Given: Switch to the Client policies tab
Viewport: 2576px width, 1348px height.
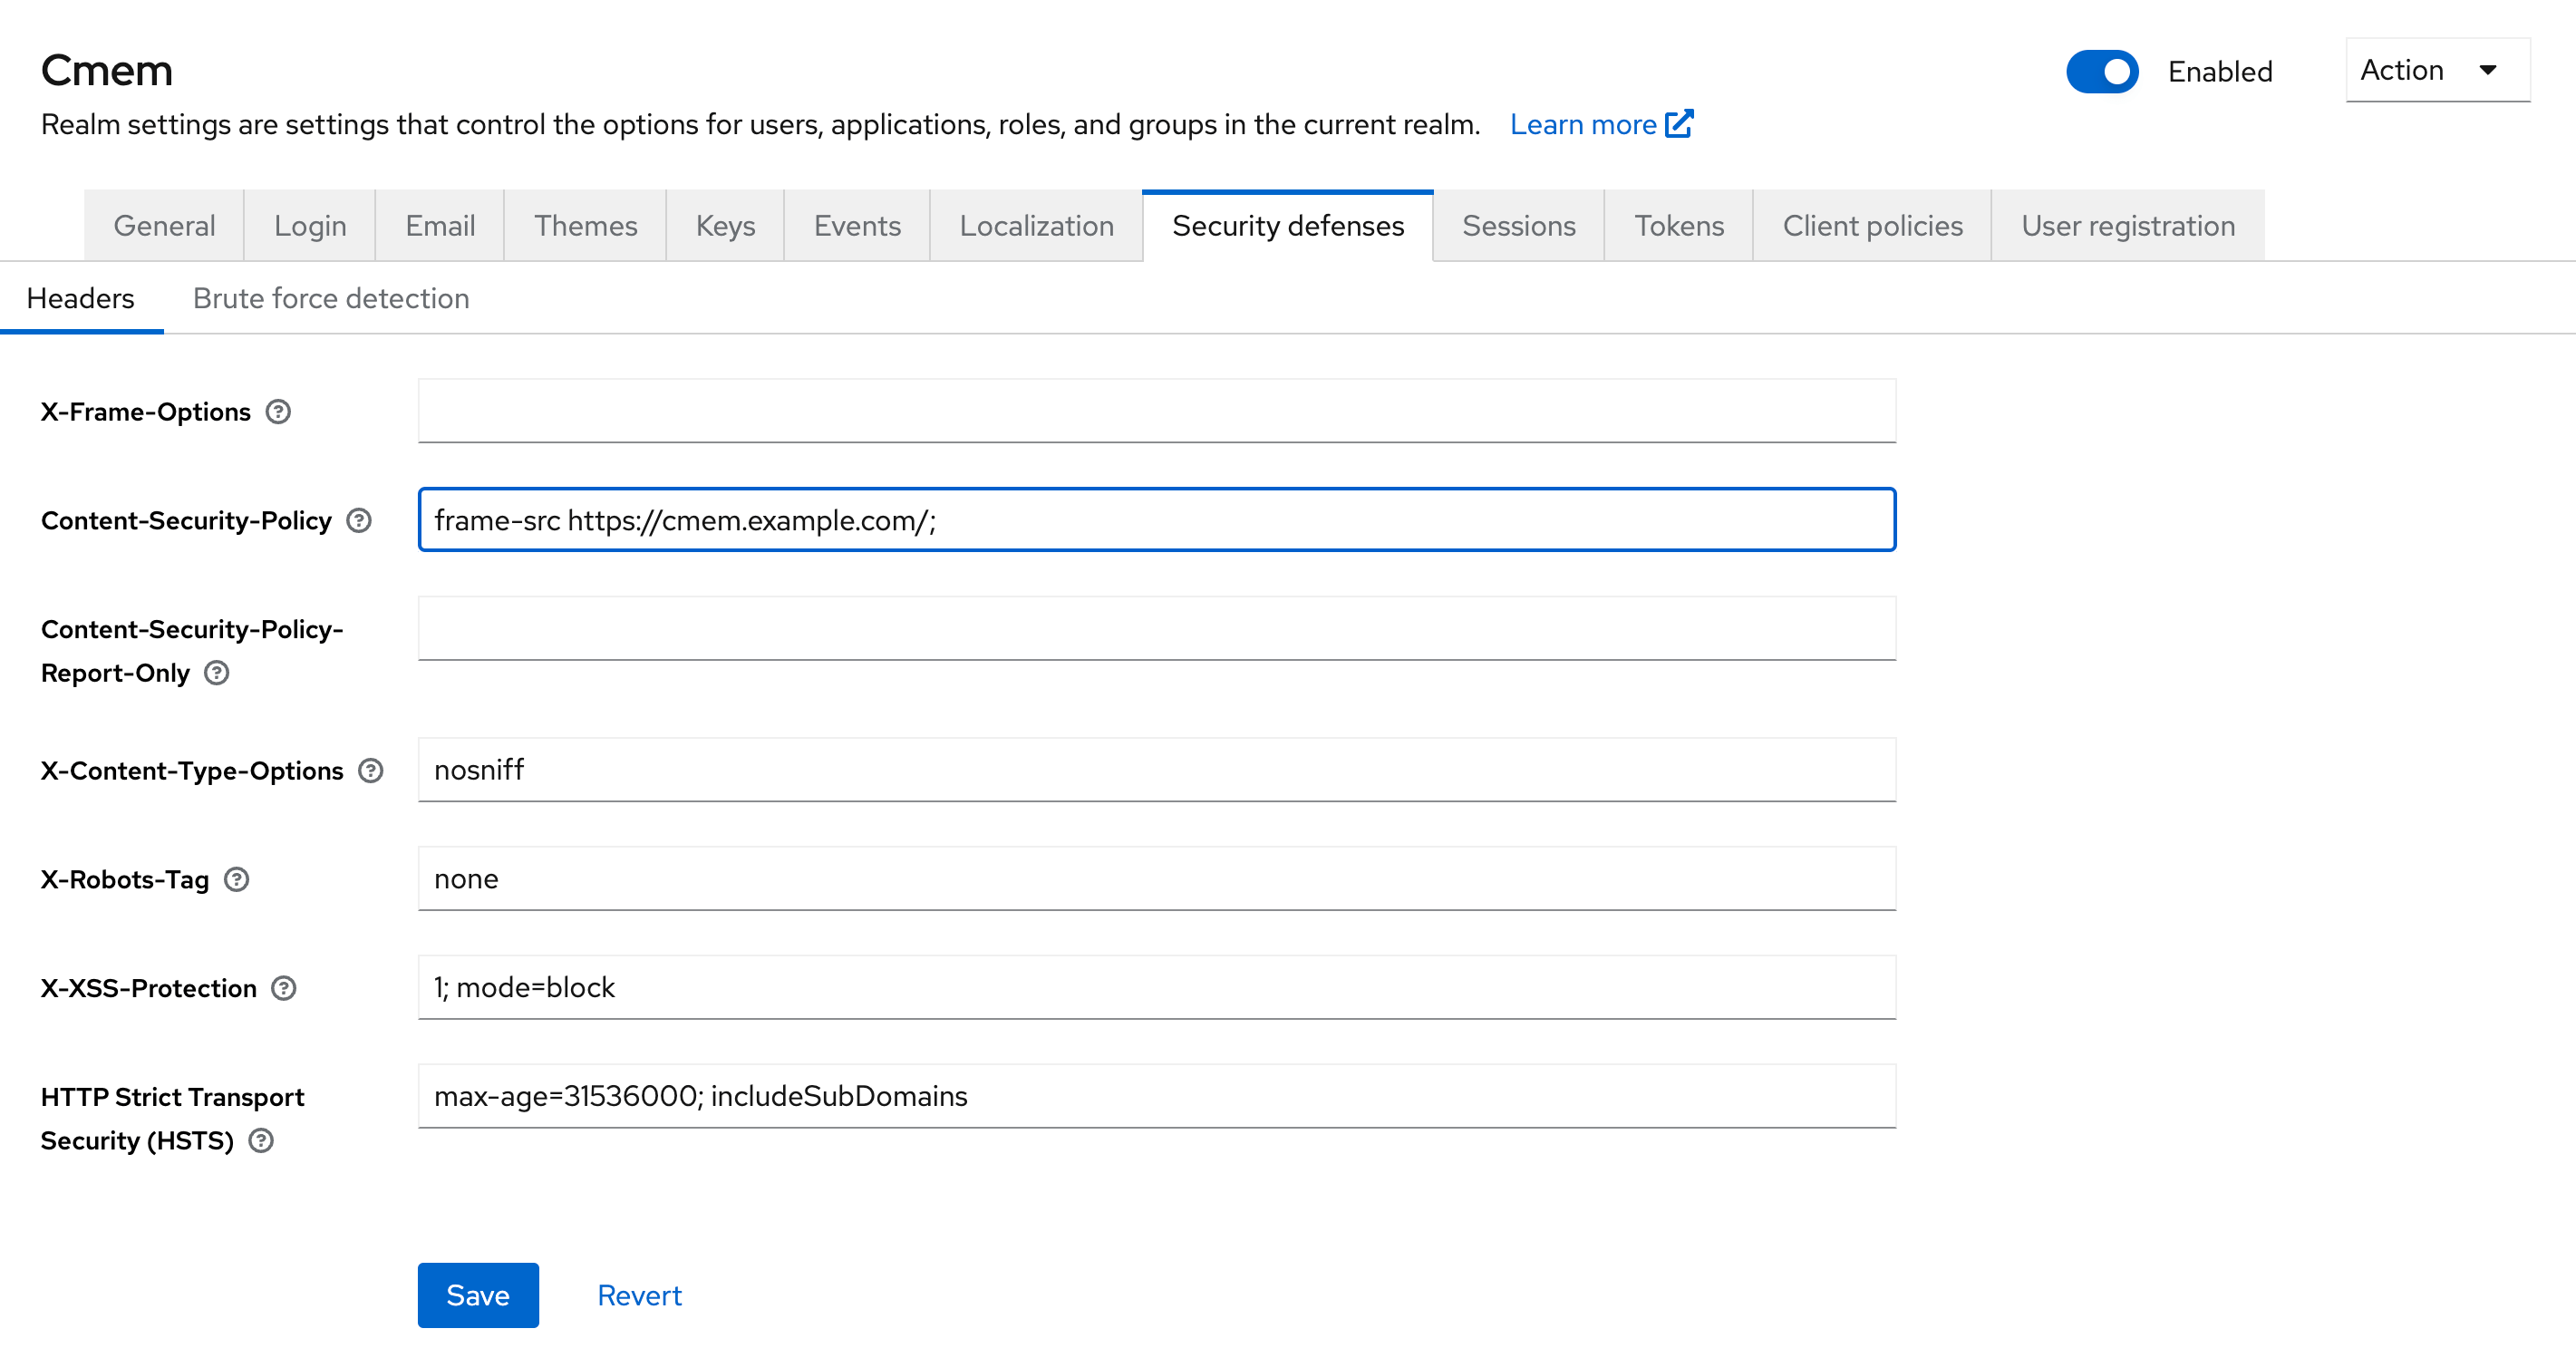Looking at the screenshot, I should coord(1872,226).
